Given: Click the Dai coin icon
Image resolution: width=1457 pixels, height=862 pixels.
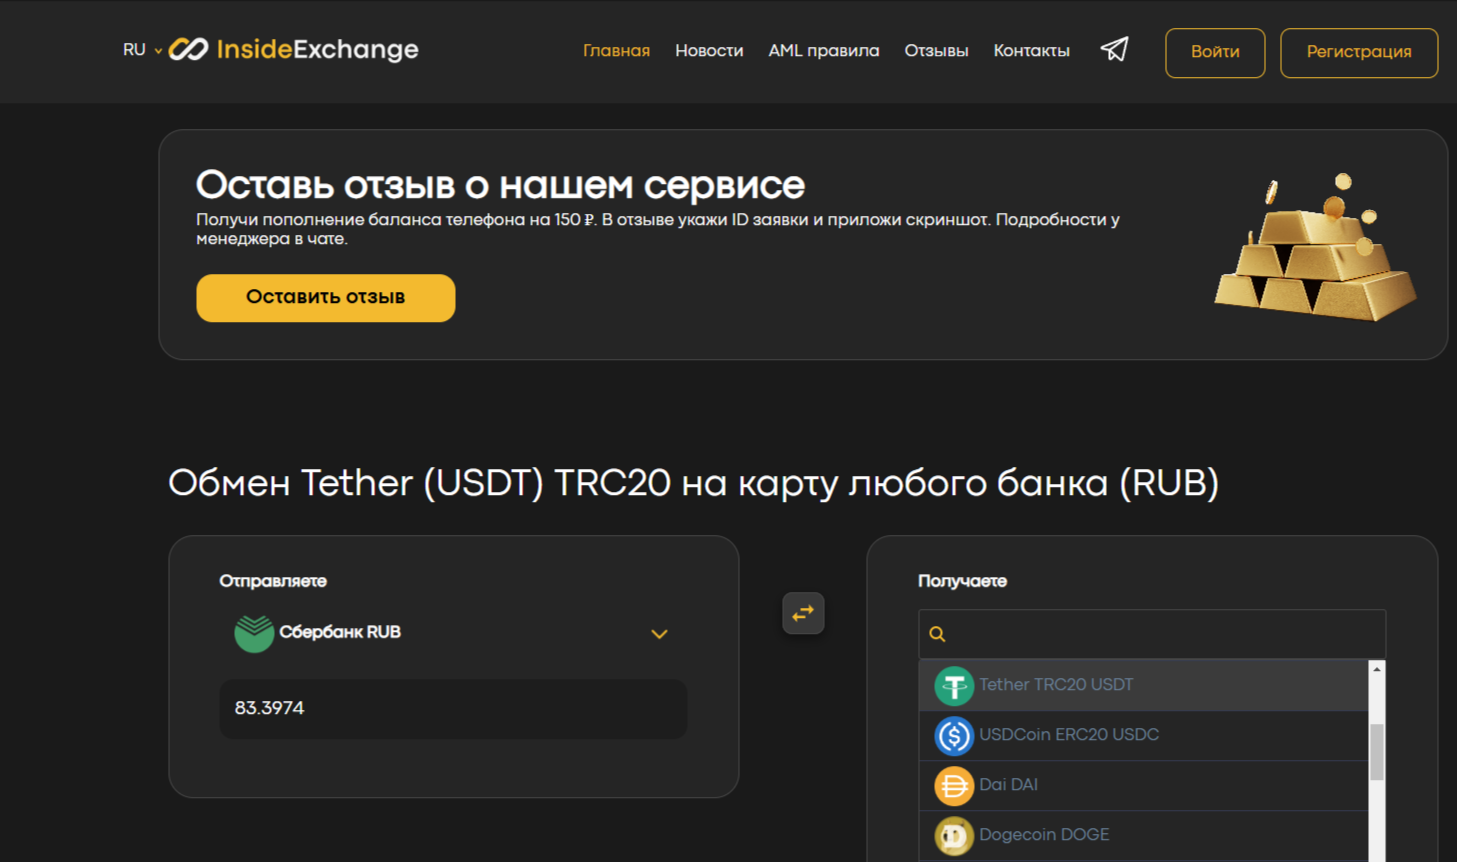Looking at the screenshot, I should click(x=954, y=786).
